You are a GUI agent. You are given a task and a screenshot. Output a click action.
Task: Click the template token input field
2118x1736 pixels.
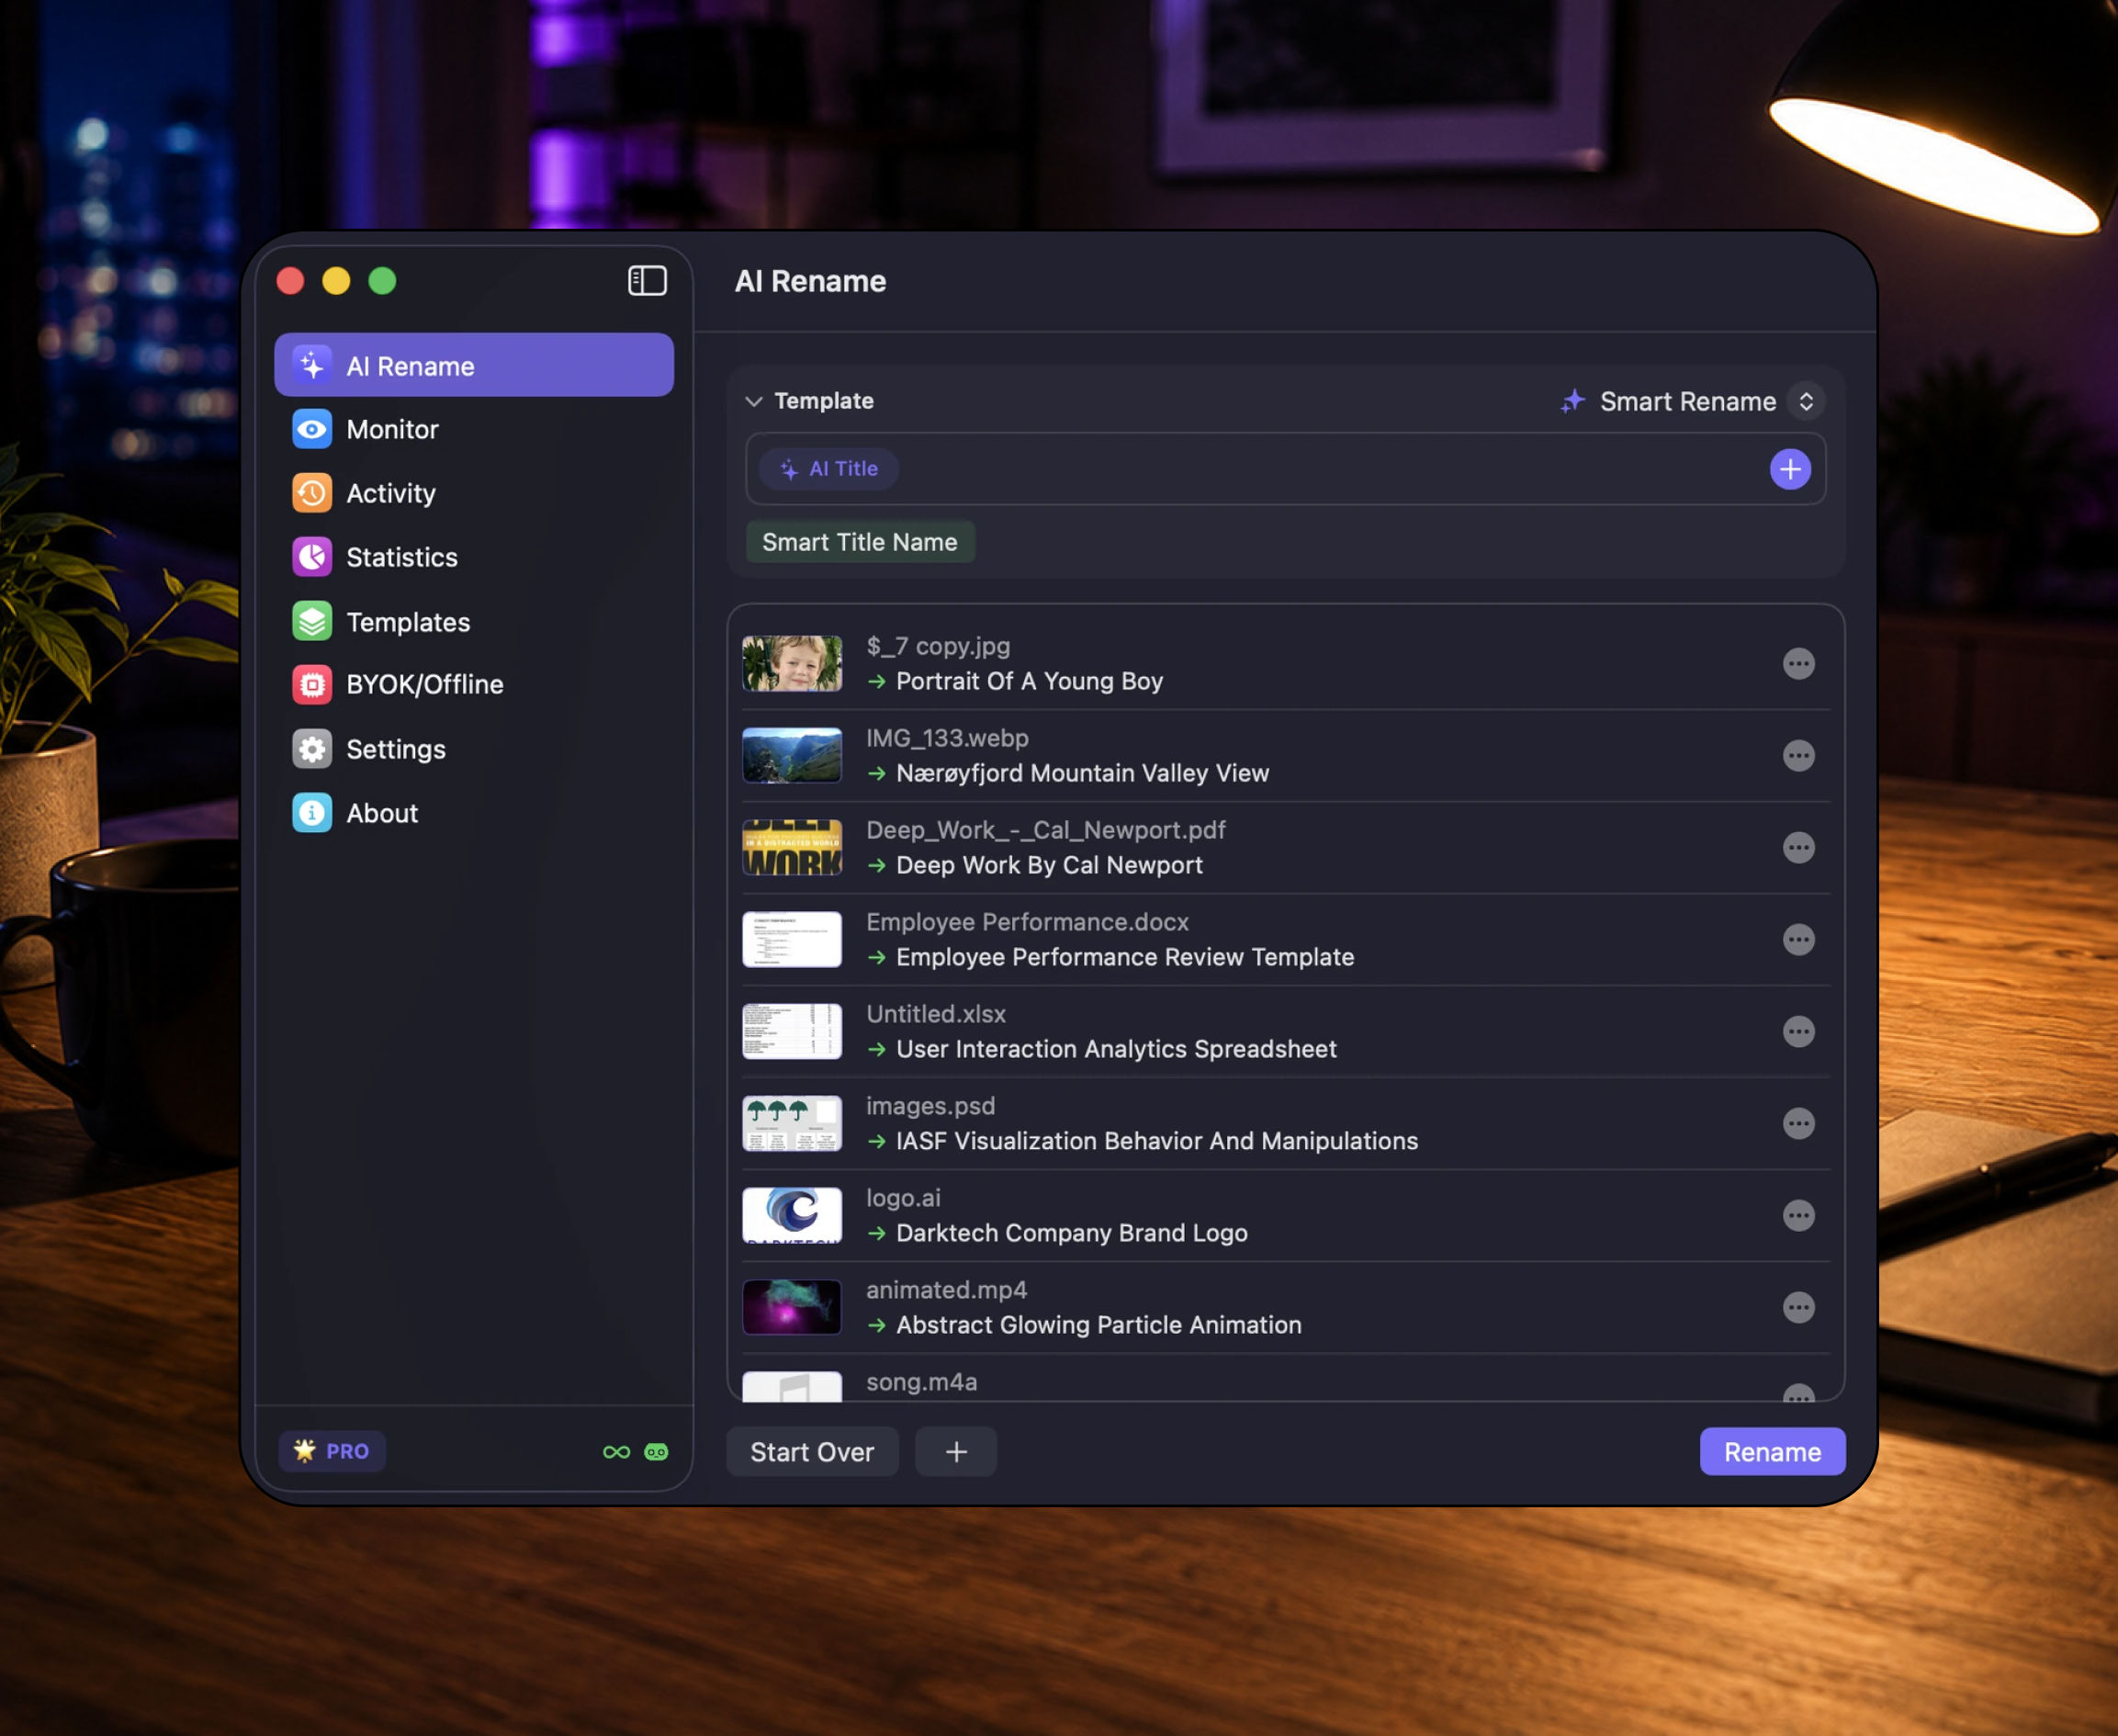pos(1286,469)
